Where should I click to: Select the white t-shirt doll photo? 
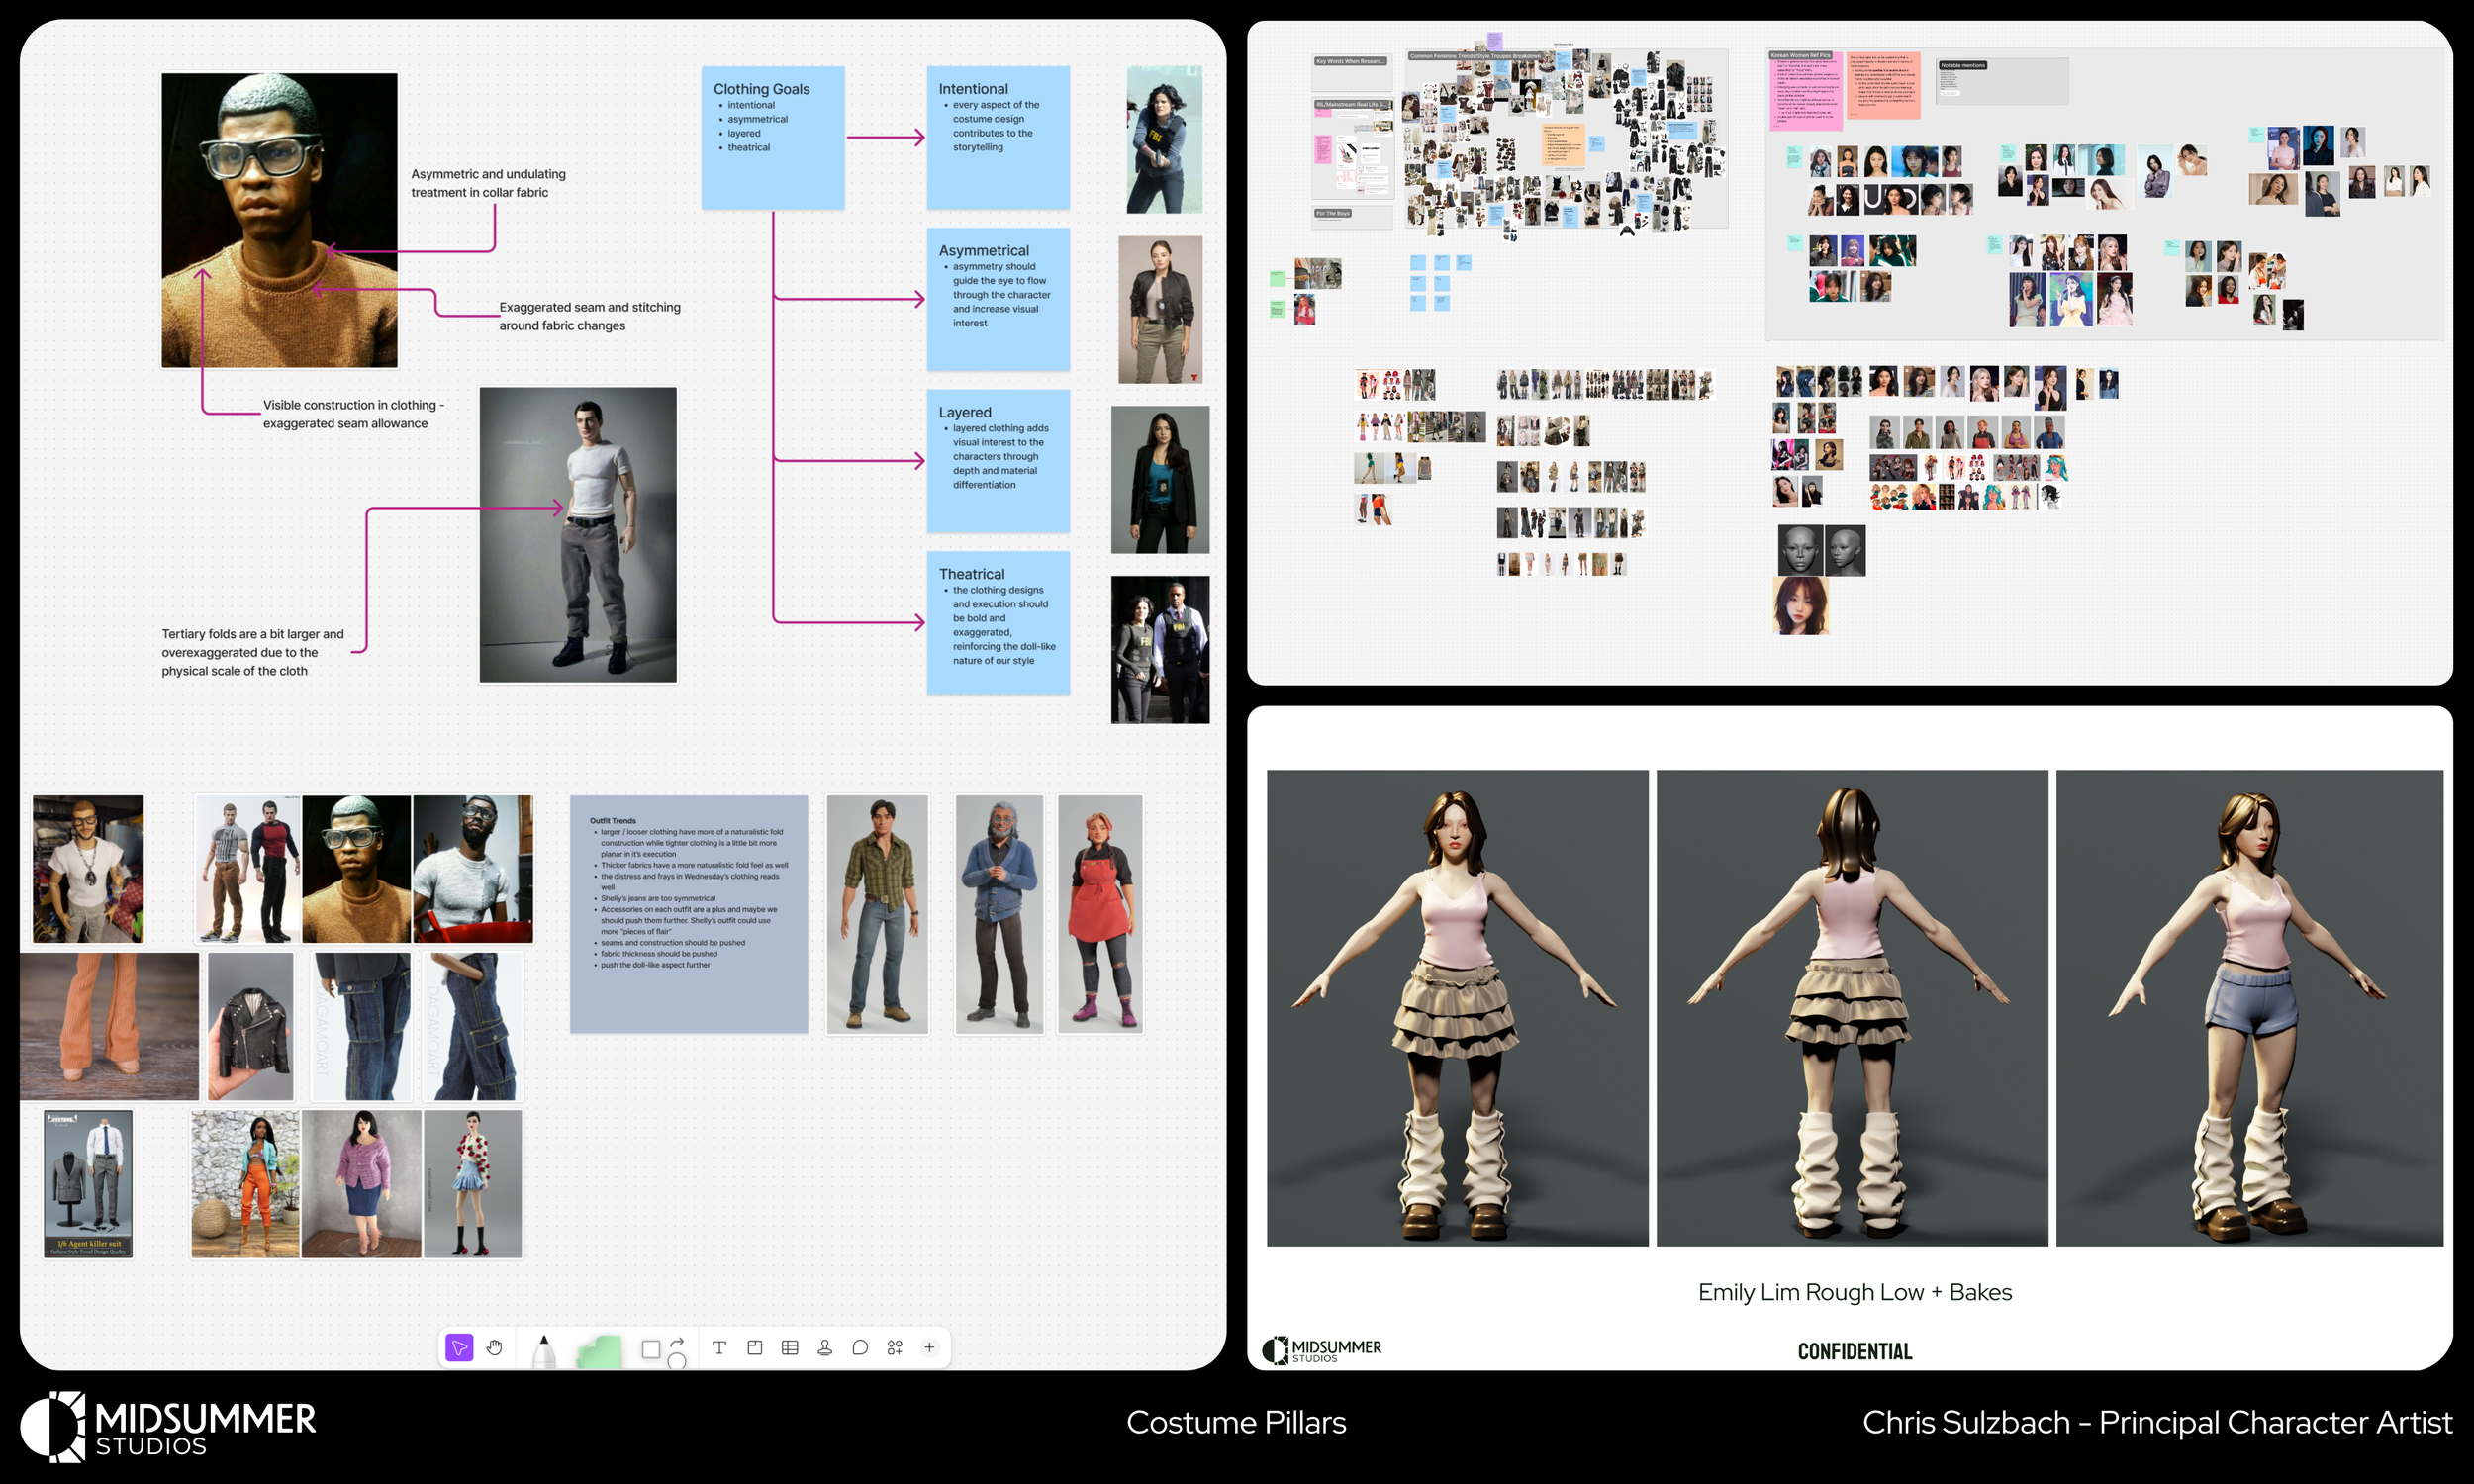[x=578, y=535]
